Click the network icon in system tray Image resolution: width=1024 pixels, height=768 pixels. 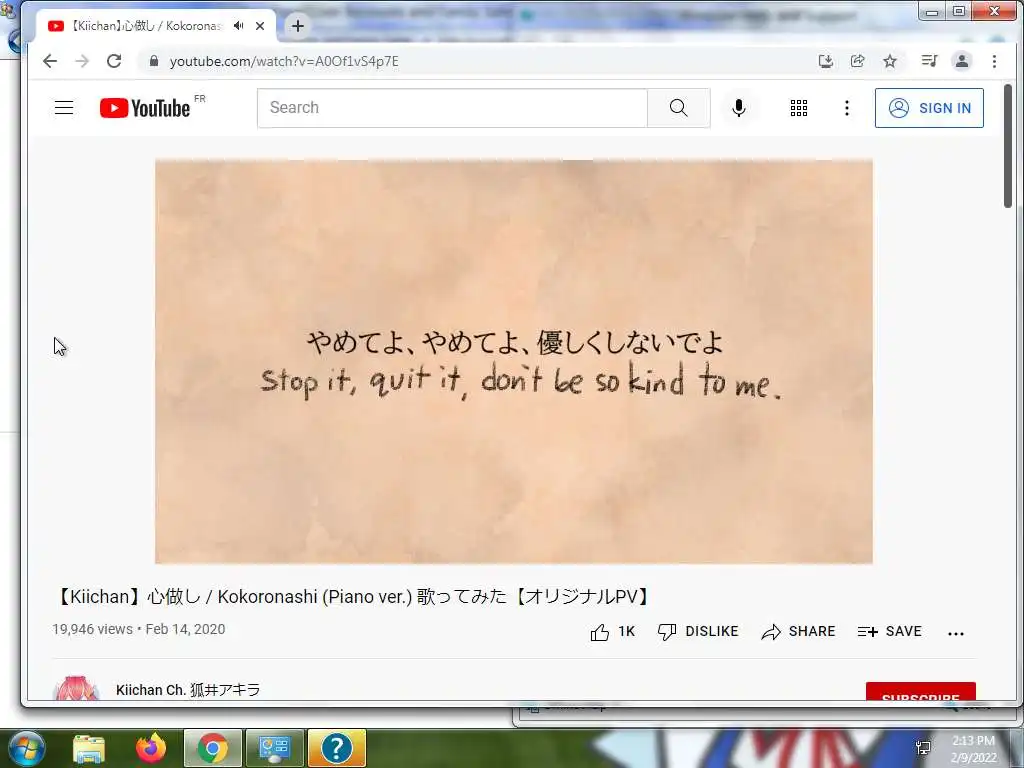click(923, 748)
